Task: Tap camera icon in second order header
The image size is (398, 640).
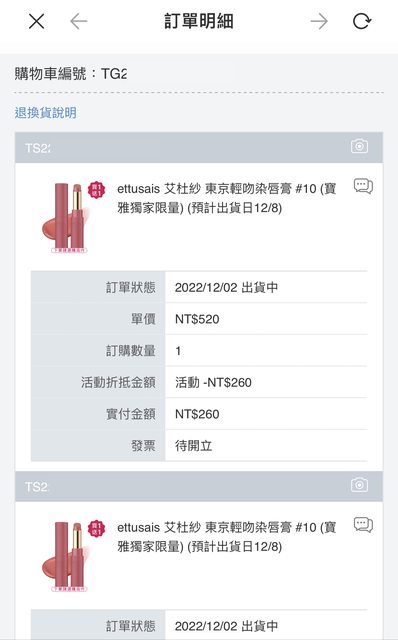Action: tap(359, 485)
